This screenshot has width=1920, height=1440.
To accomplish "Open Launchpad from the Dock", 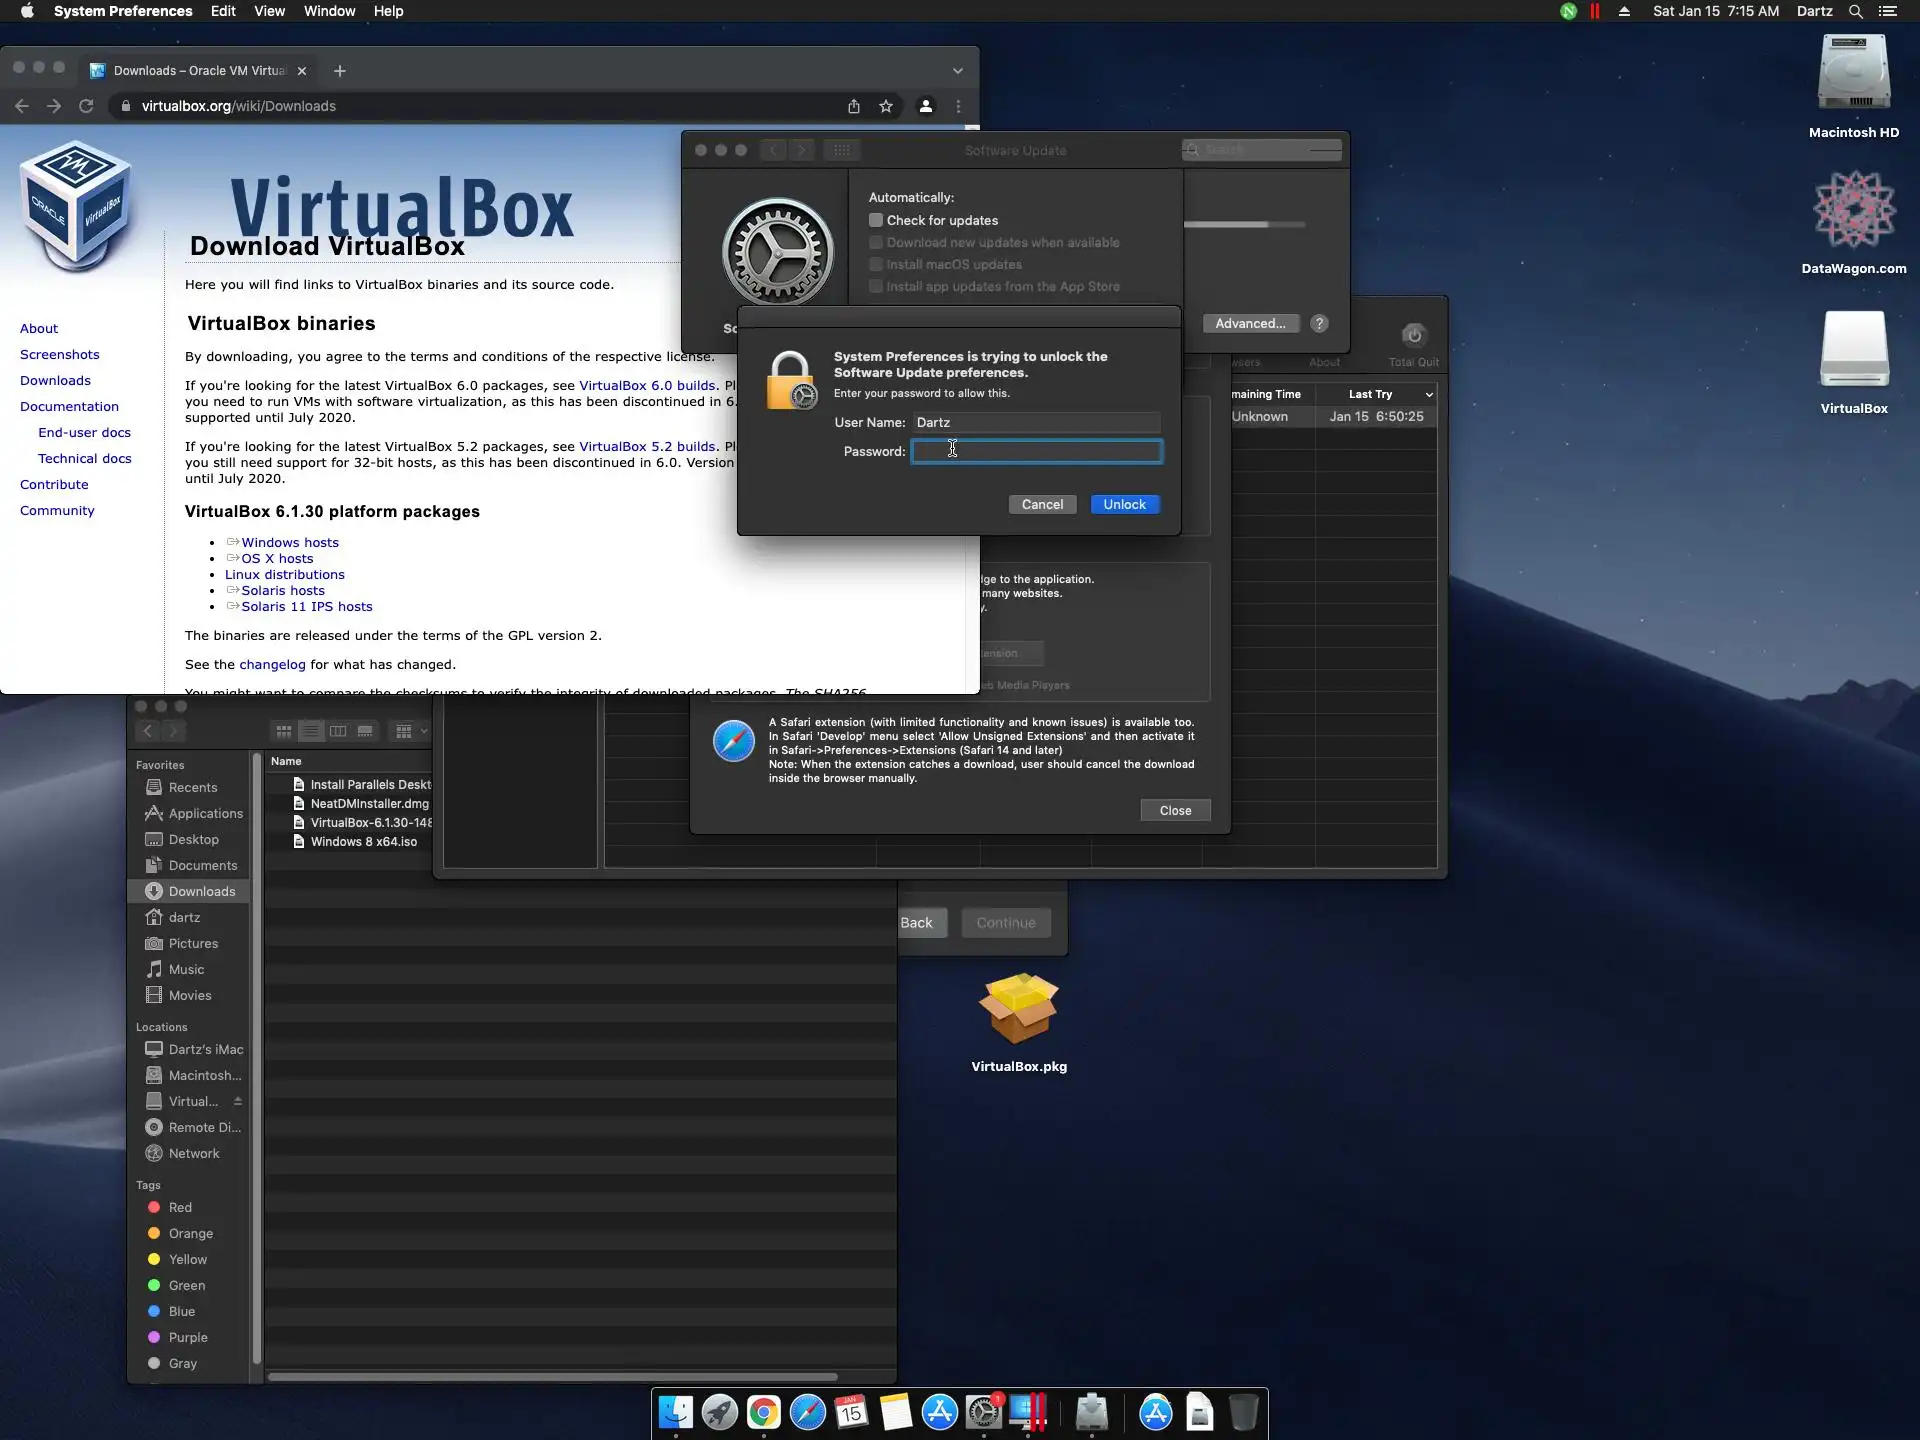I will pos(719,1412).
